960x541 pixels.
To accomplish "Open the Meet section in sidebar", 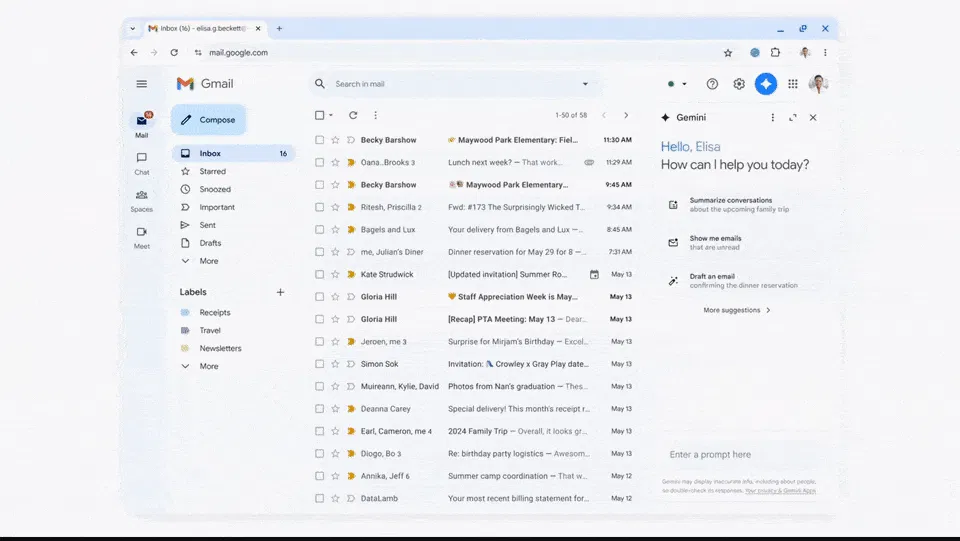I will [141, 237].
